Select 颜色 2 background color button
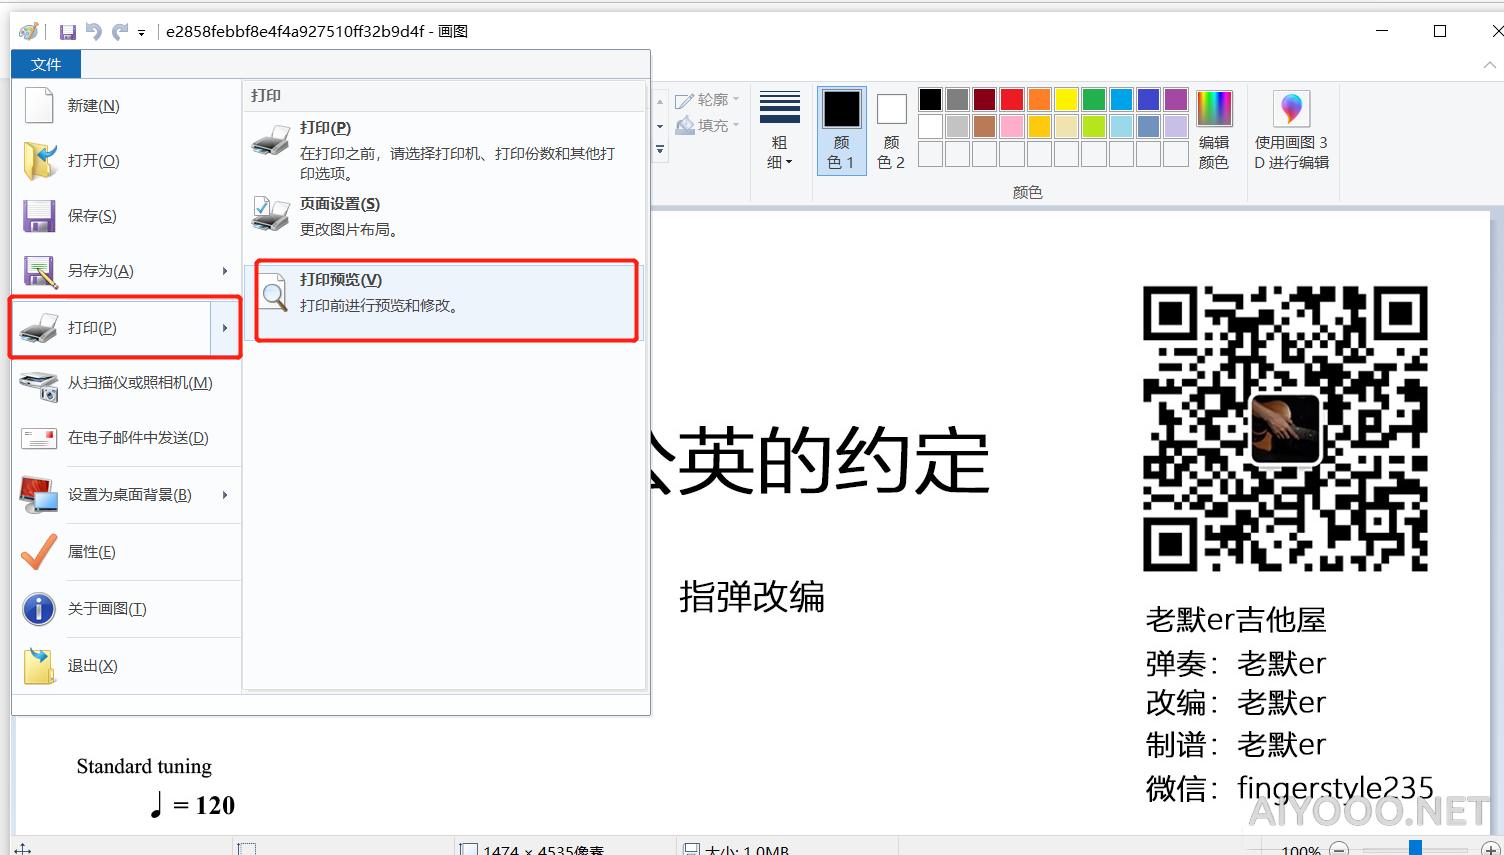 tap(891, 130)
